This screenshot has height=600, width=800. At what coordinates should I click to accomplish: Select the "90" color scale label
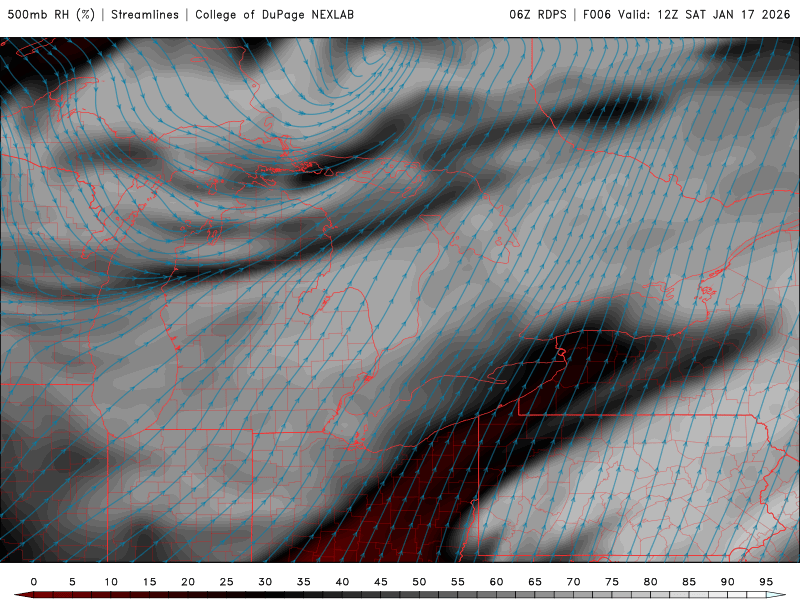point(727,582)
